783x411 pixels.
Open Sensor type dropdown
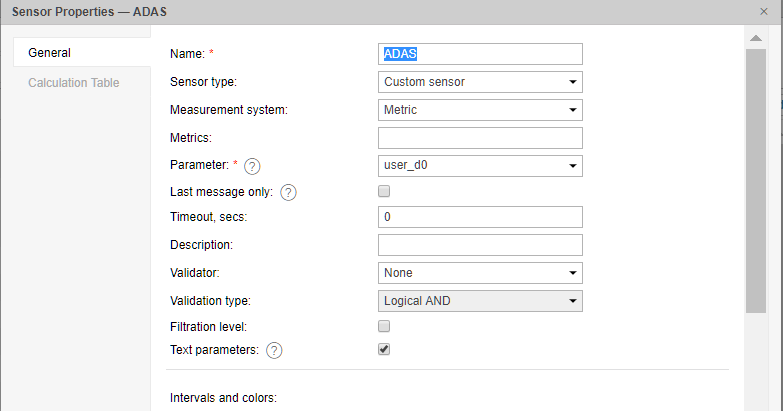pos(480,82)
